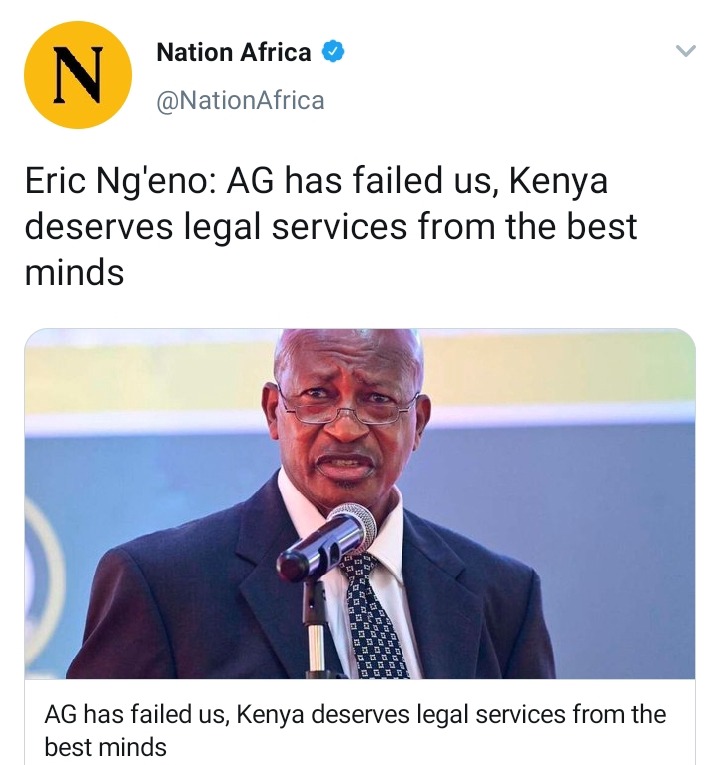Click the patterned tie in the preview photo
The image size is (720, 765).
pyautogui.click(x=373, y=617)
